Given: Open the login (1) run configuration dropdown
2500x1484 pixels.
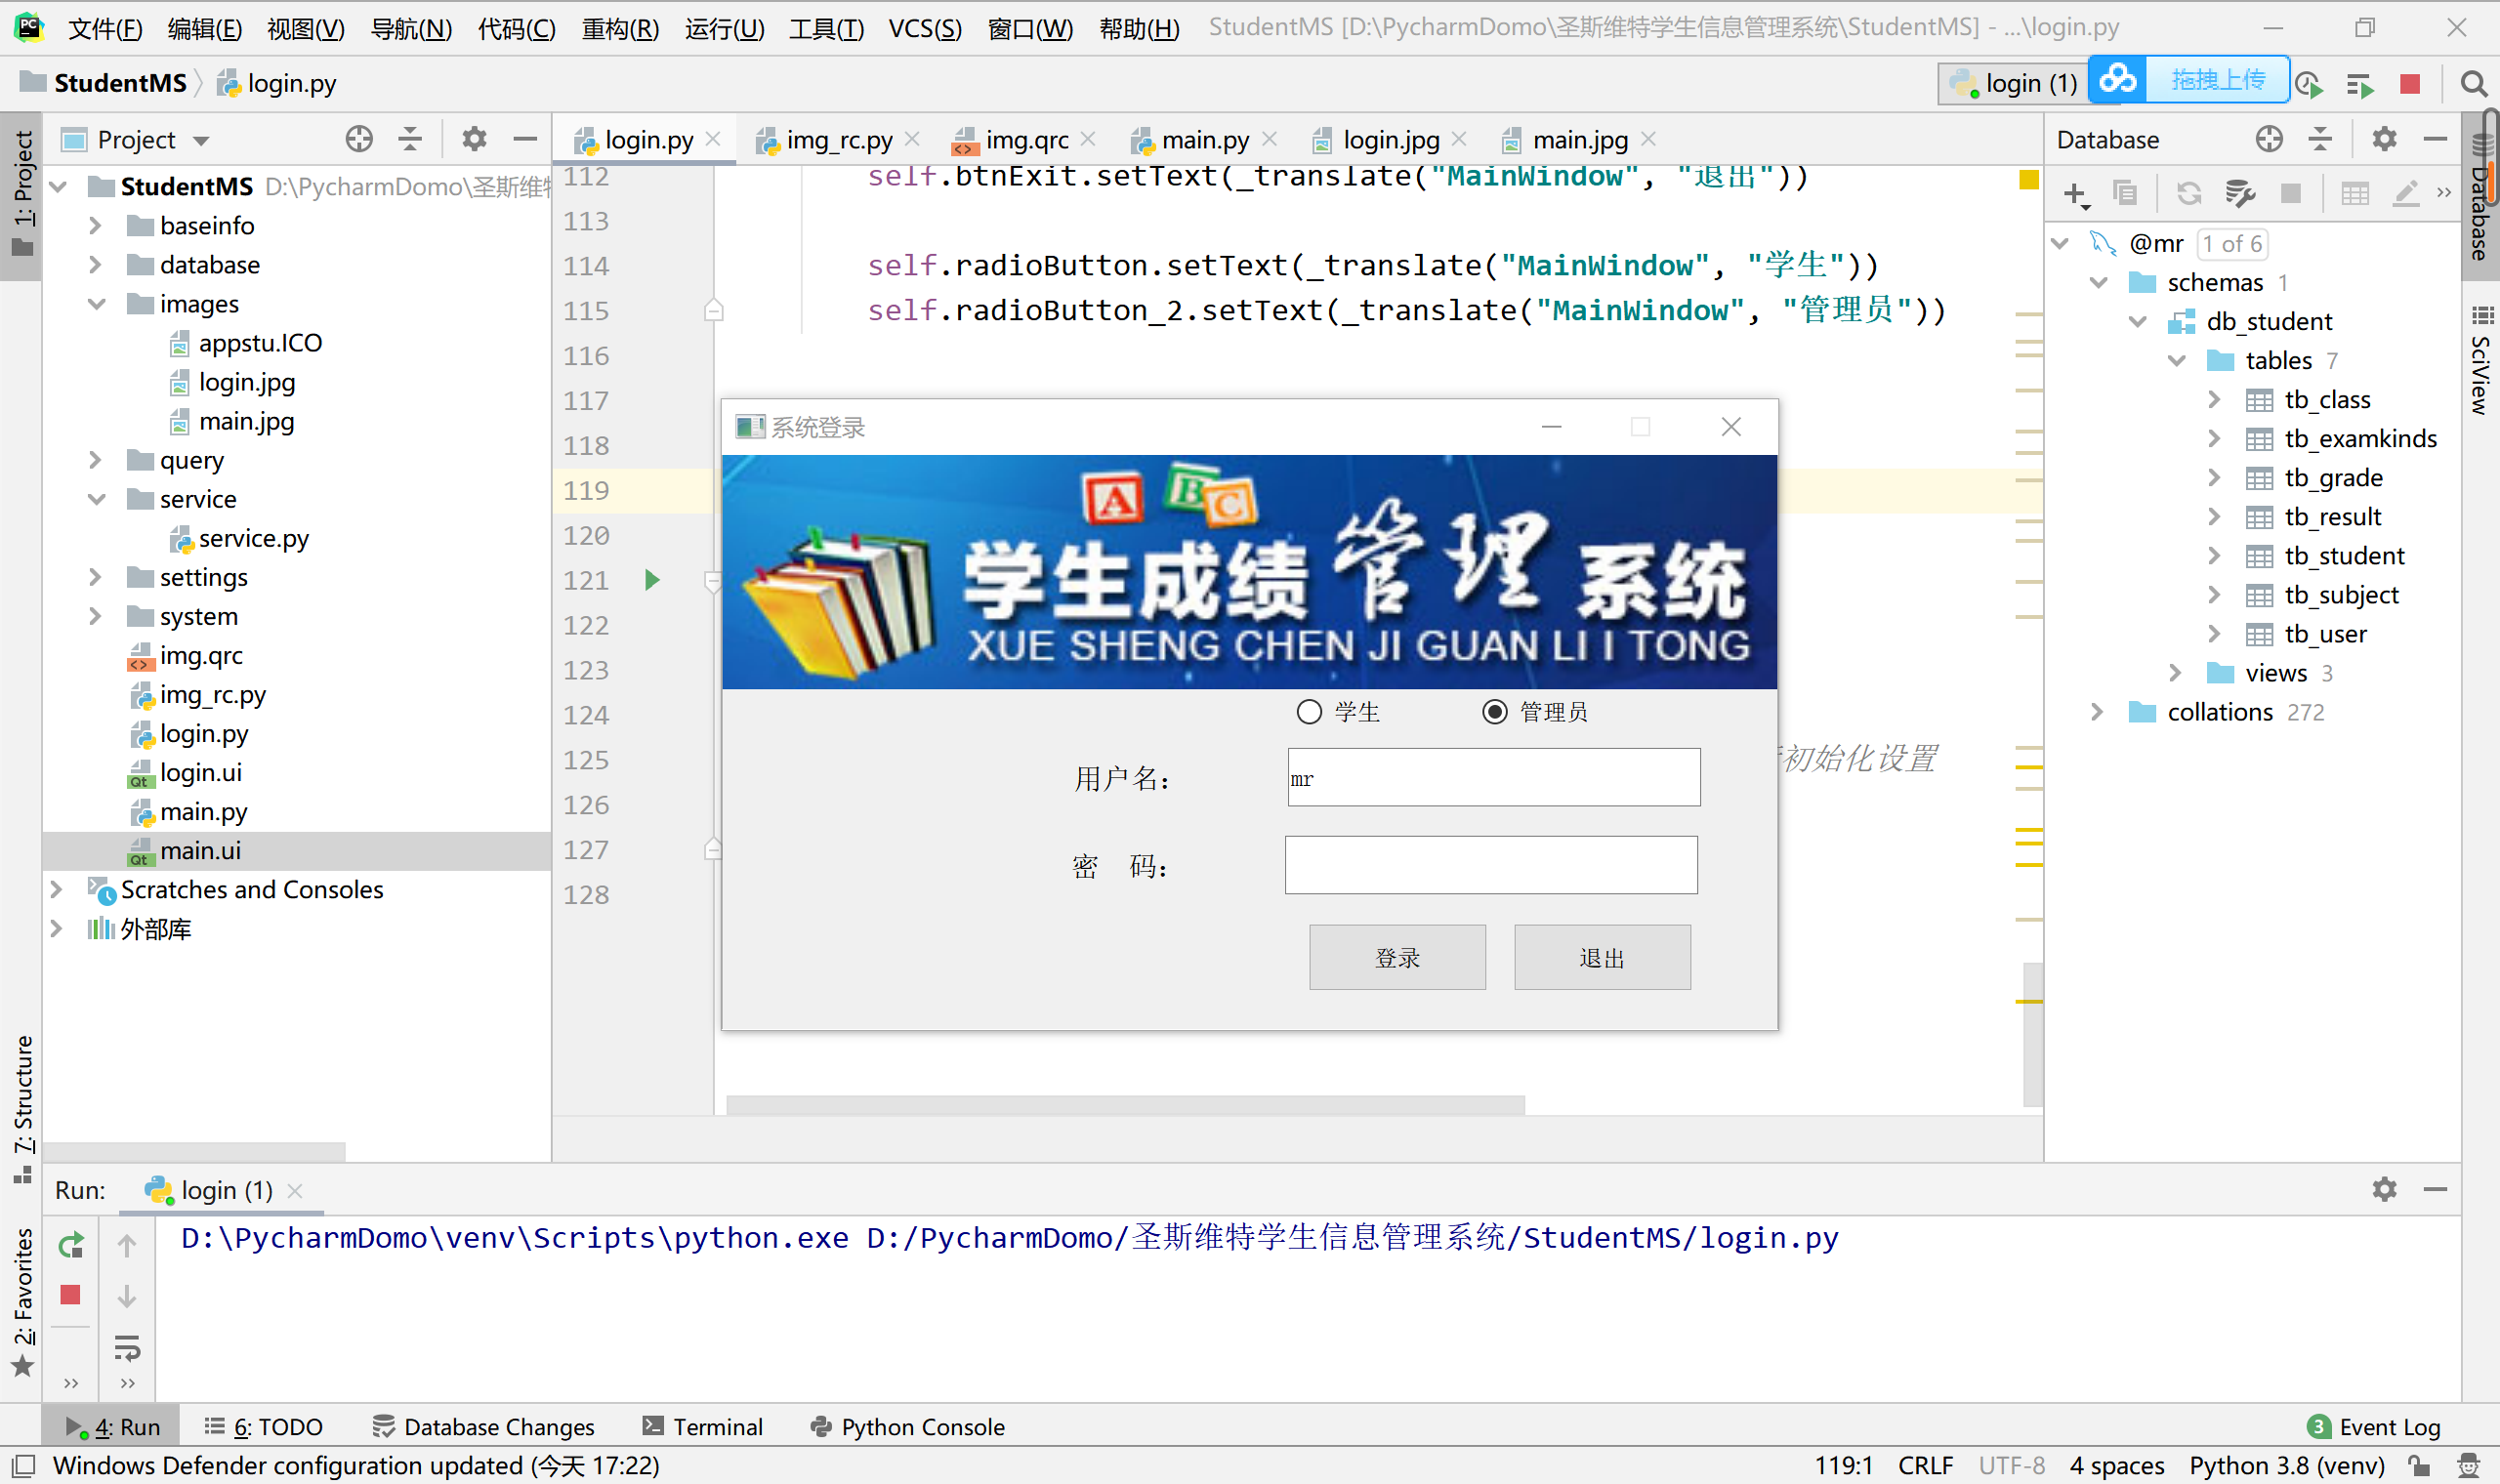Looking at the screenshot, I should point(2012,83).
